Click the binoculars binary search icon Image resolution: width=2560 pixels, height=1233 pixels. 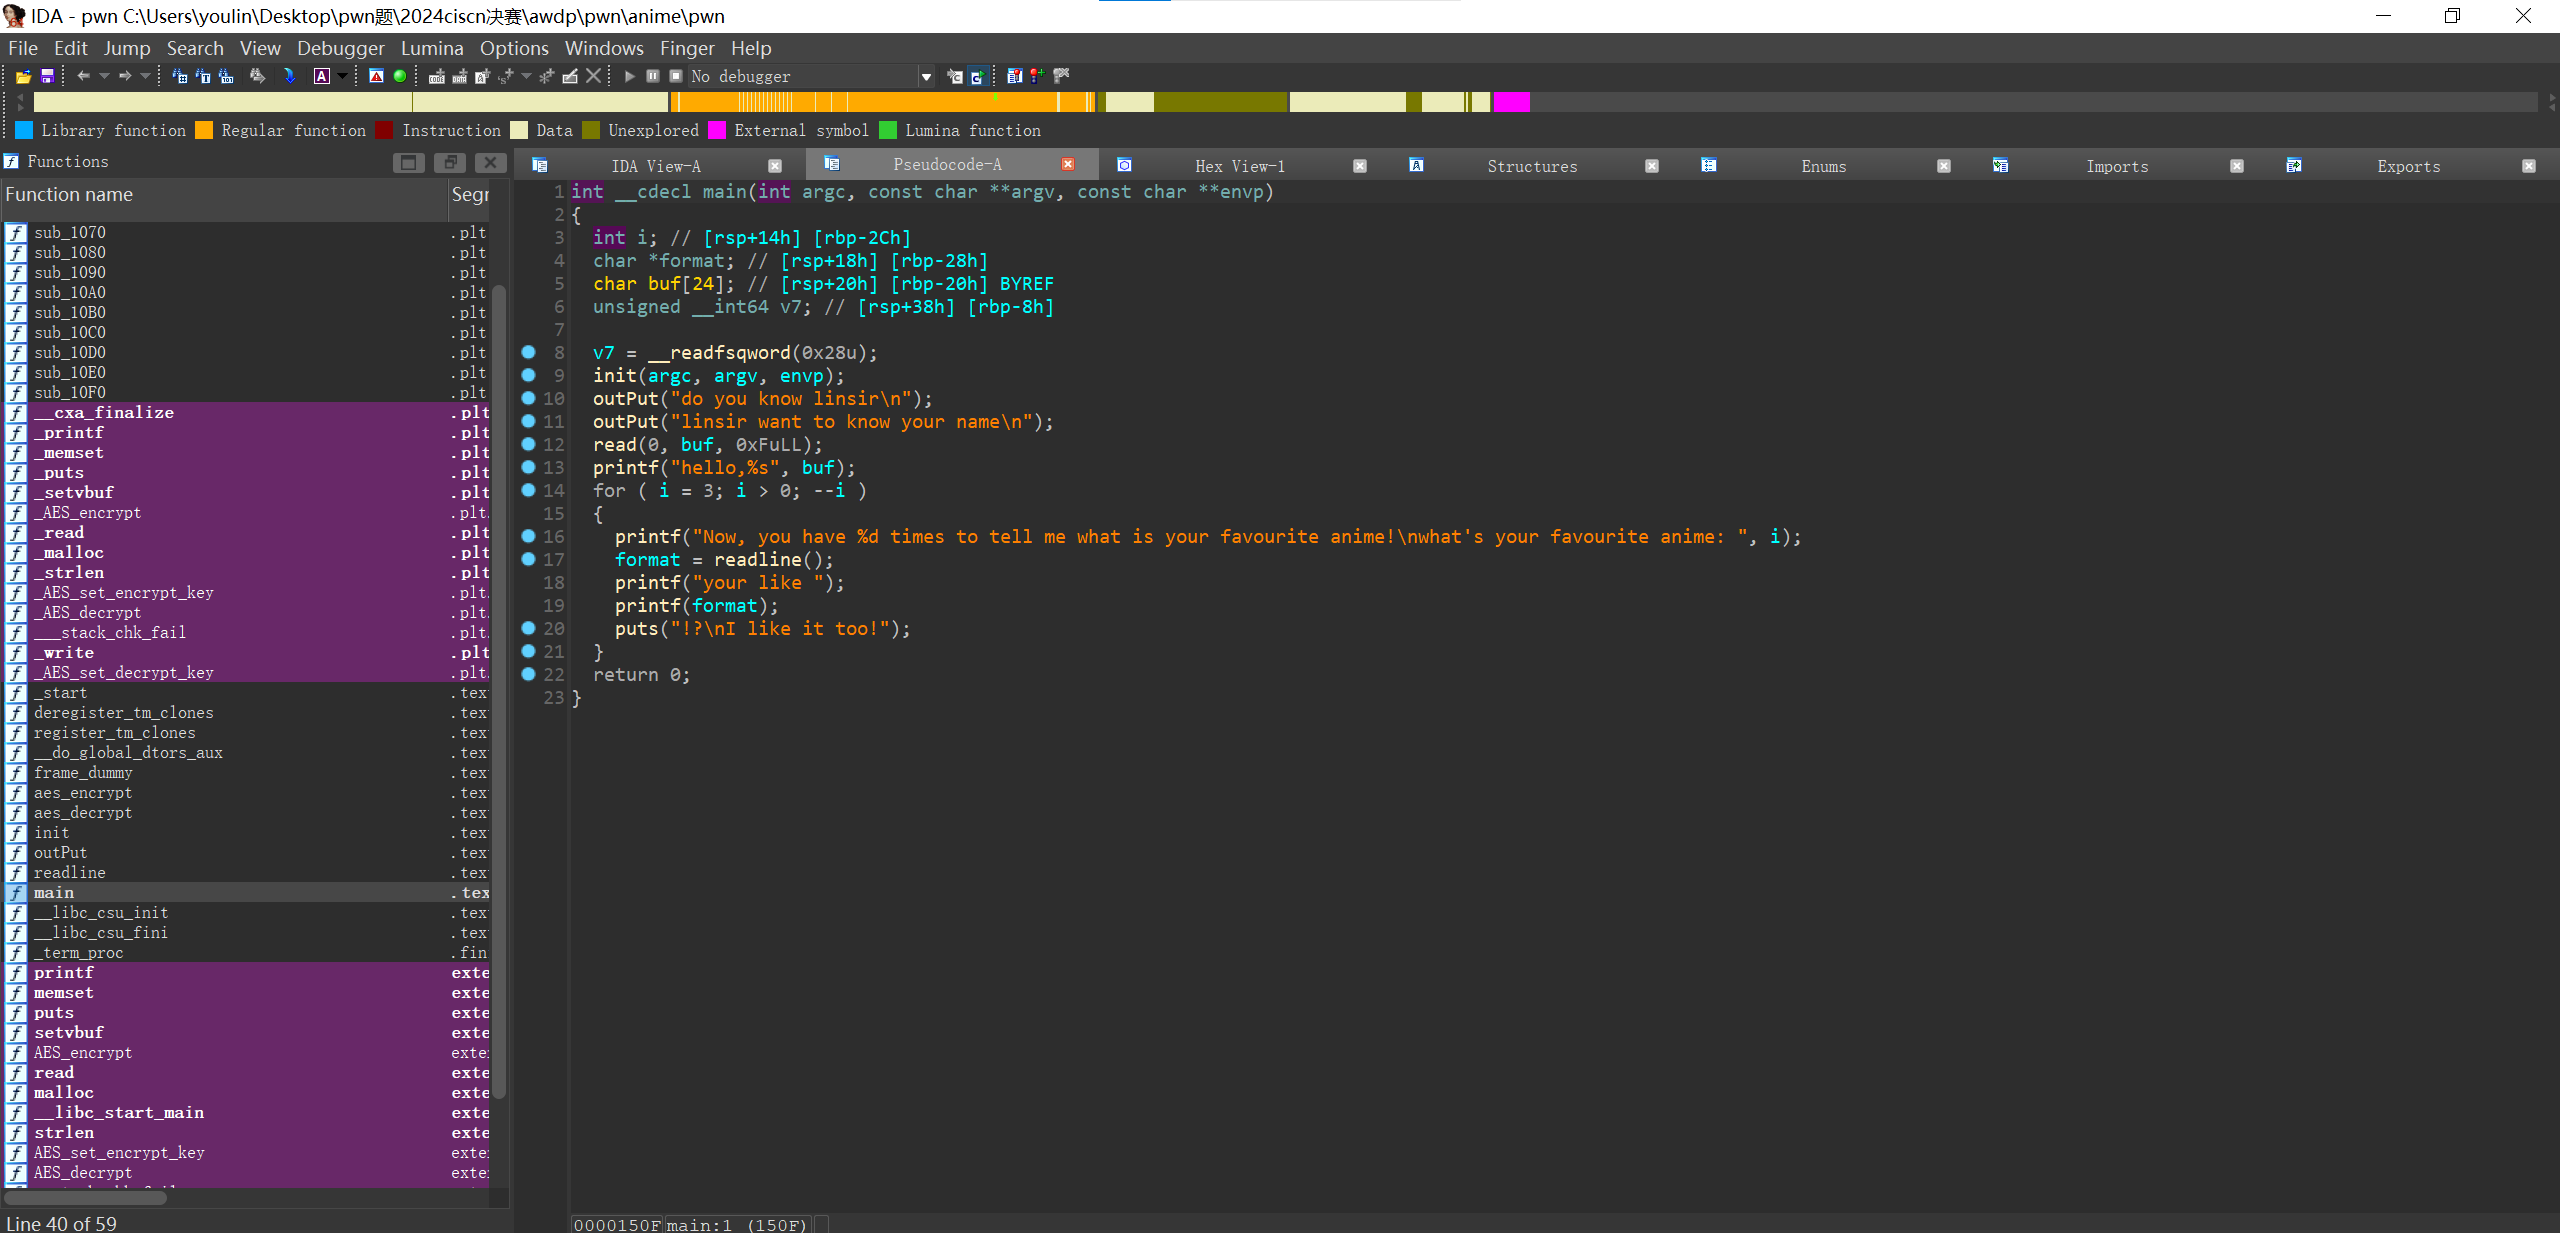[226, 76]
